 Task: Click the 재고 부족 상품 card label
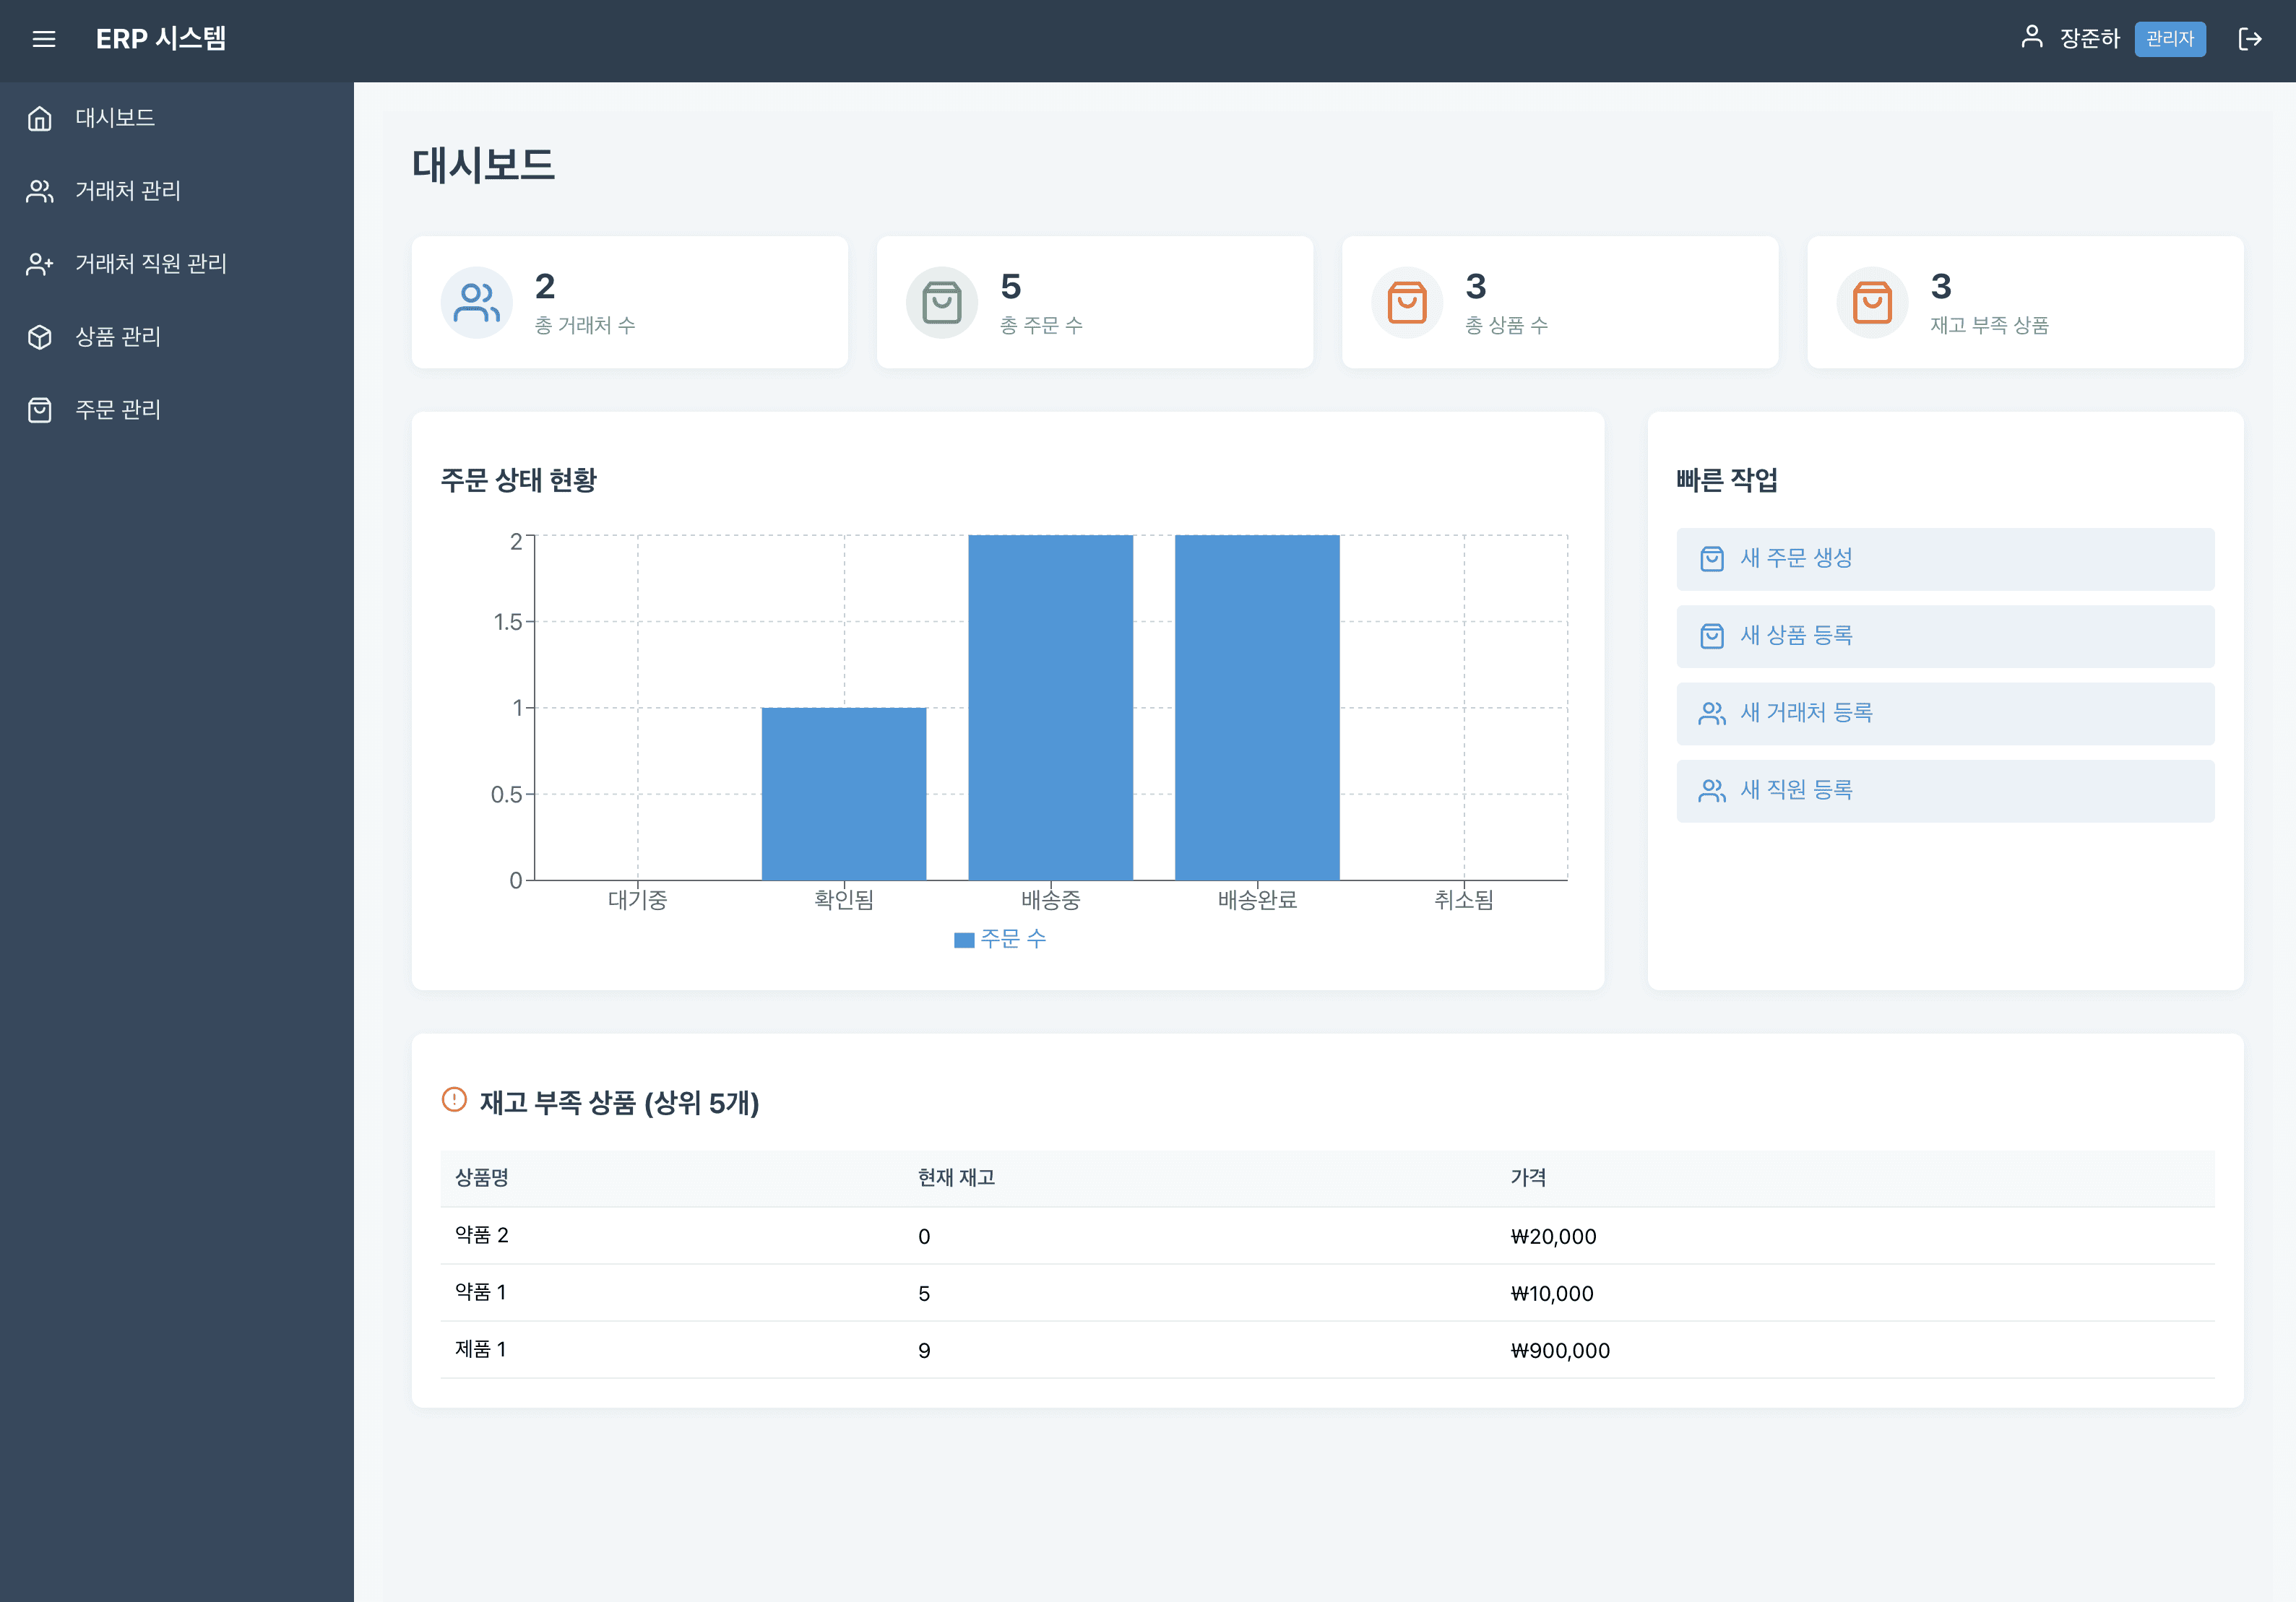[1989, 325]
